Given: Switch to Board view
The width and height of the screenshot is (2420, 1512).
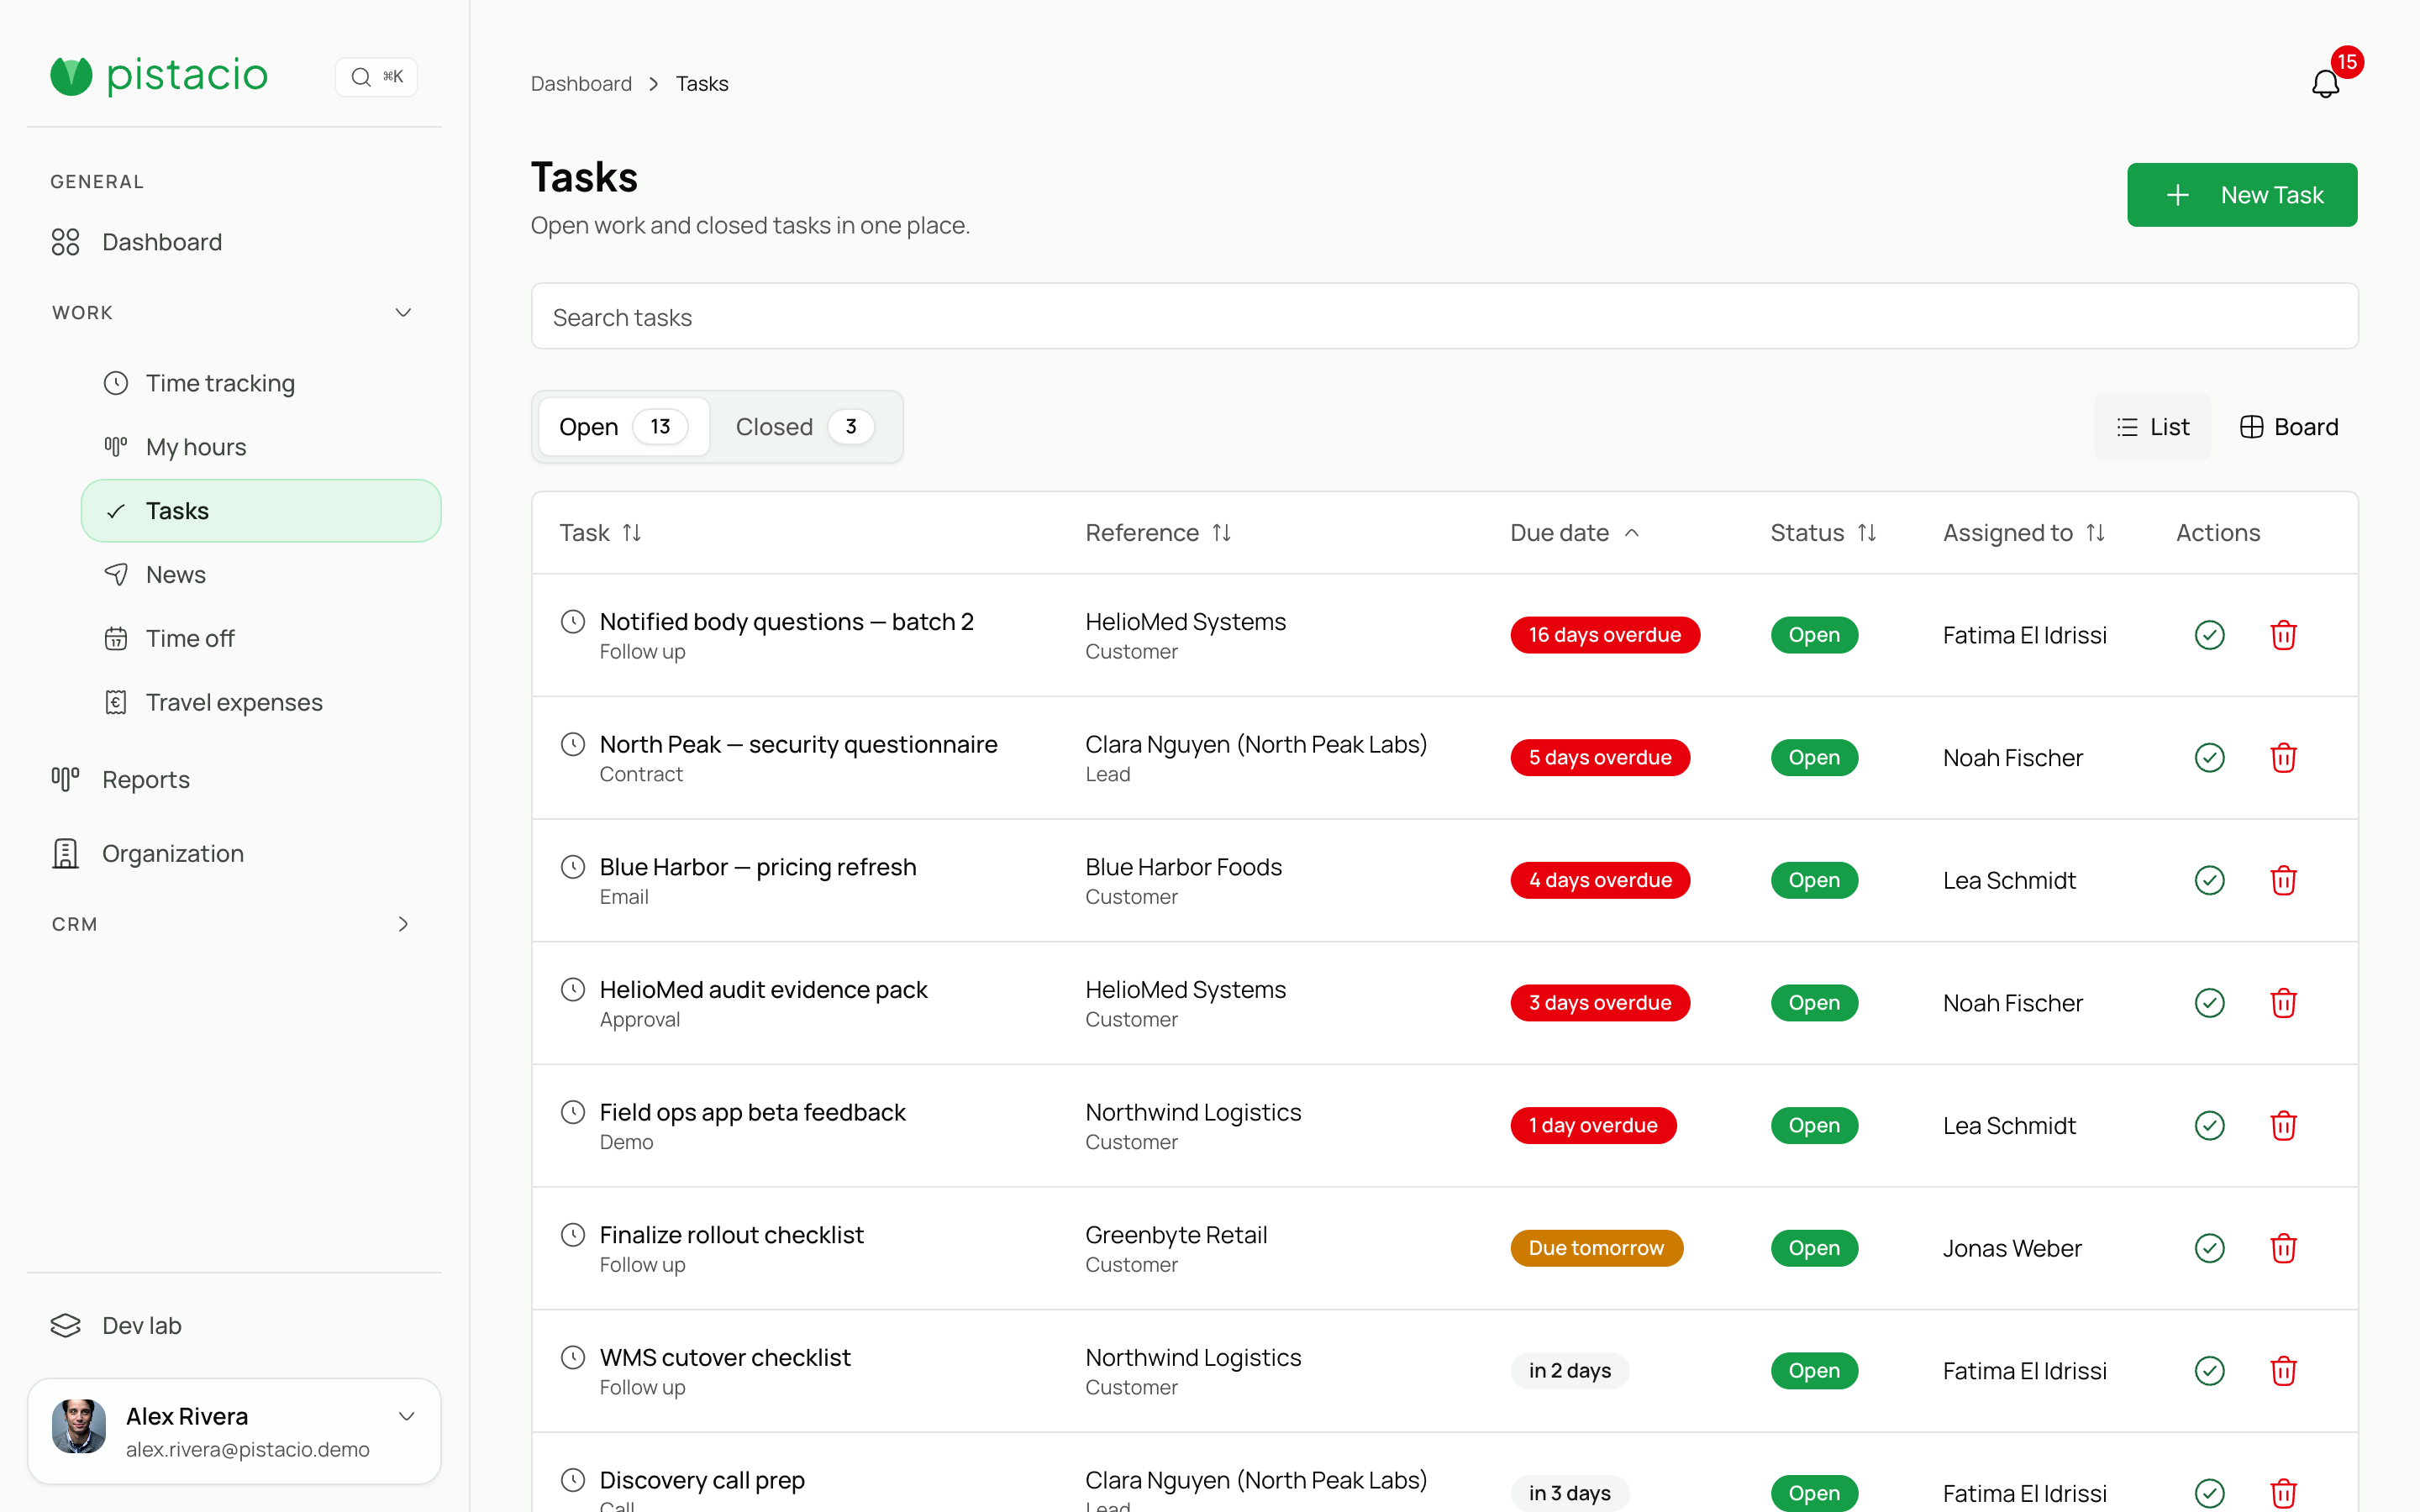Looking at the screenshot, I should coord(2289,427).
